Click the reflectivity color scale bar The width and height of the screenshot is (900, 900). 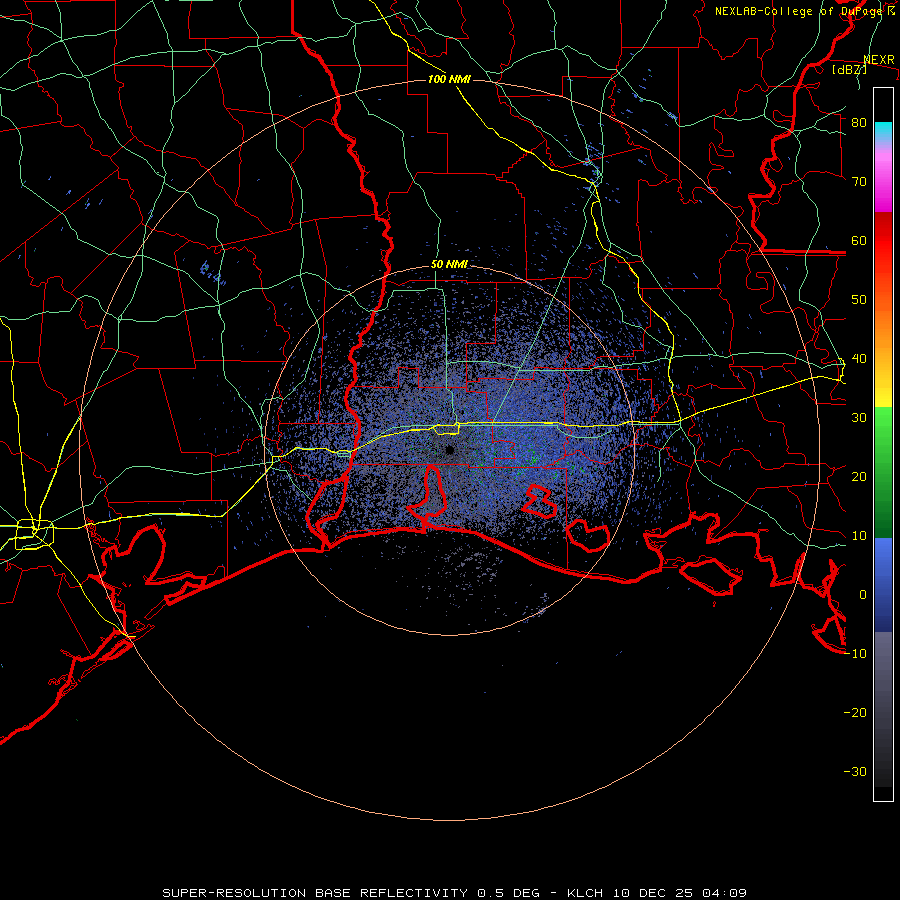point(883,444)
